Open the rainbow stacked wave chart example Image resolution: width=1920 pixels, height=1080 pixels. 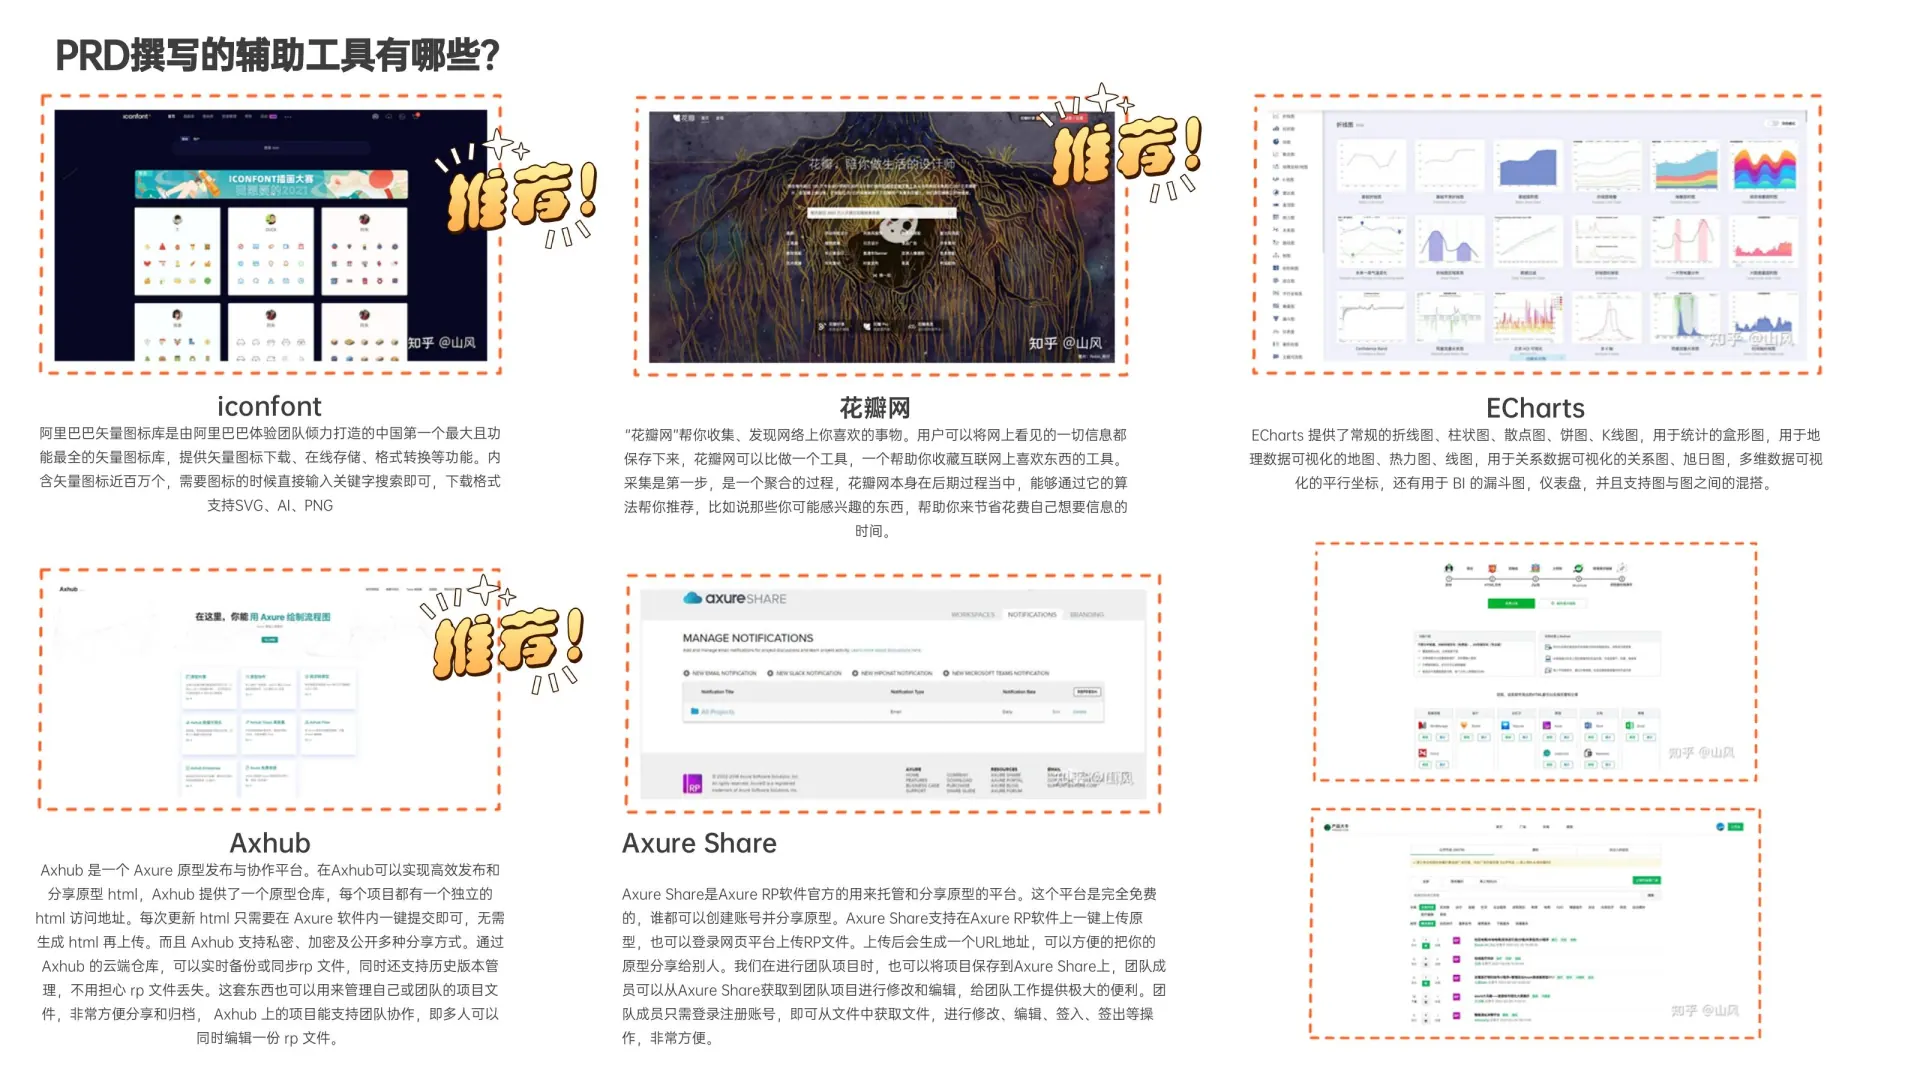(1764, 166)
